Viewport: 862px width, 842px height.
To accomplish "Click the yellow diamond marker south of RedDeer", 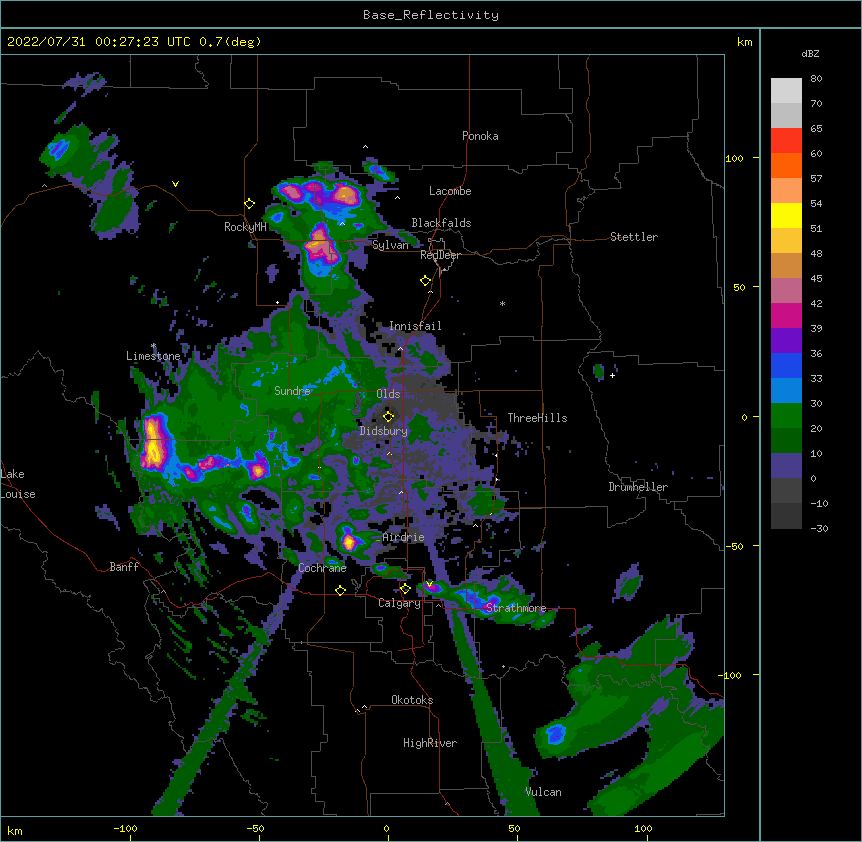I will (425, 281).
